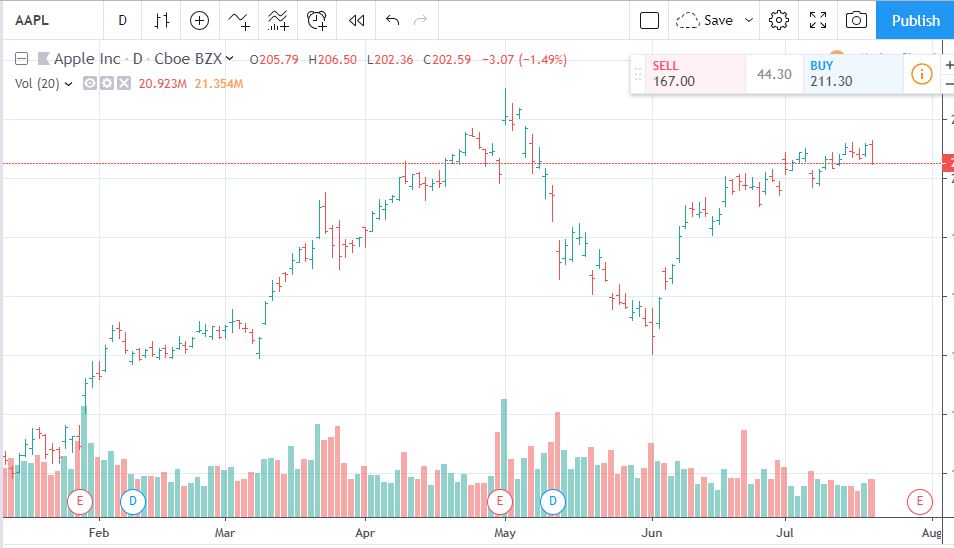Remove the Vol indicator with X
954x548 pixels.
pyautogui.click(x=124, y=83)
